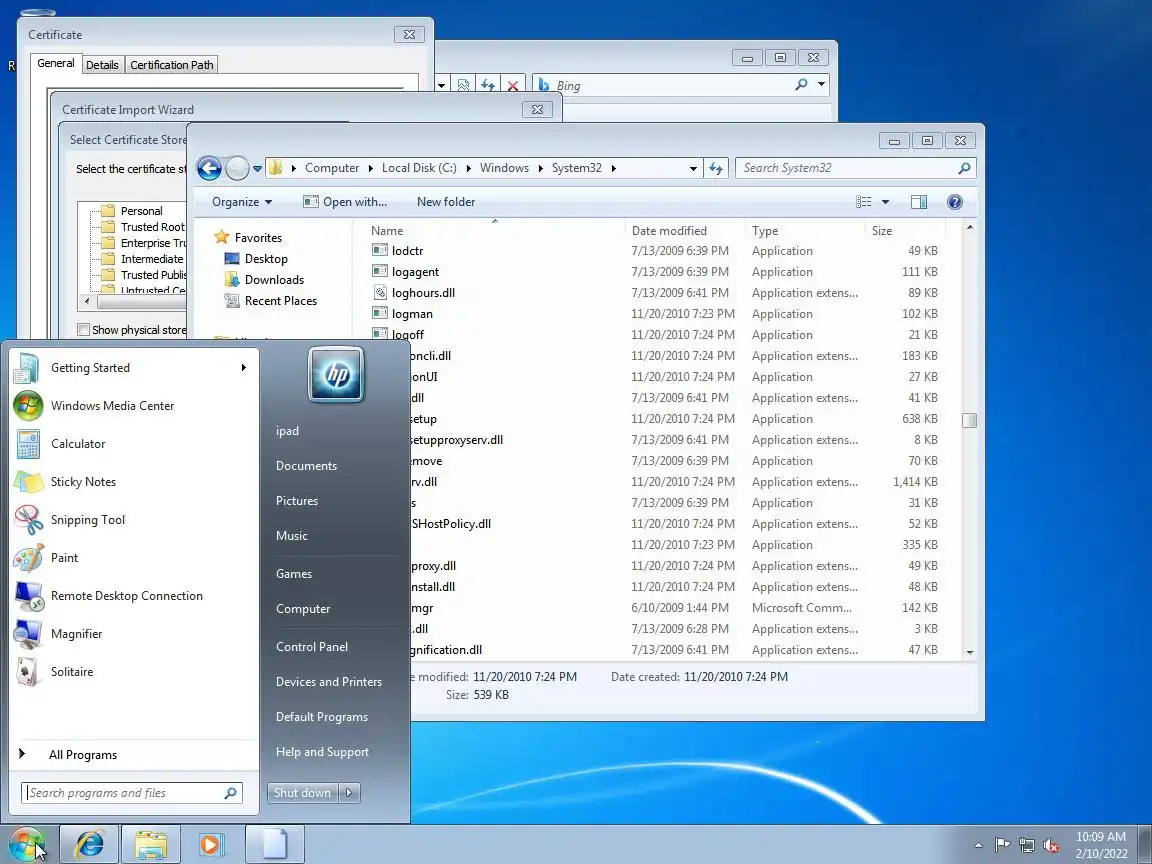Click the muted volume tray icon

1051,846
